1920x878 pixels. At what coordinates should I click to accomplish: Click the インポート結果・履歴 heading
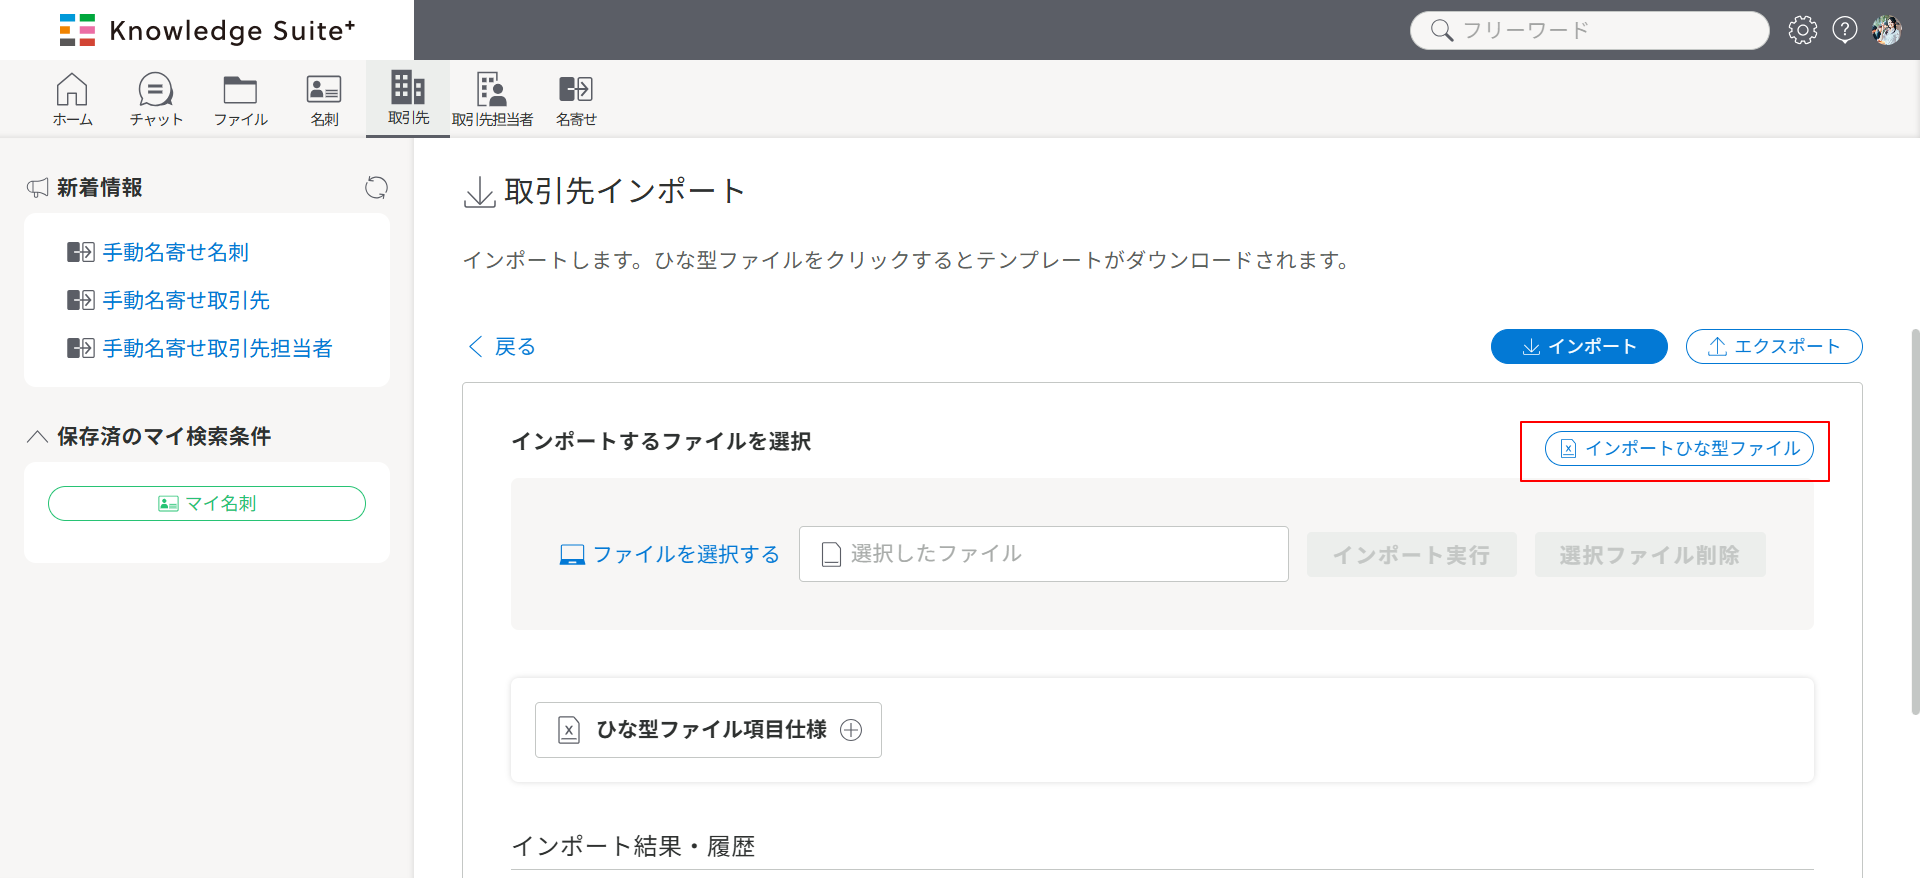click(x=633, y=846)
